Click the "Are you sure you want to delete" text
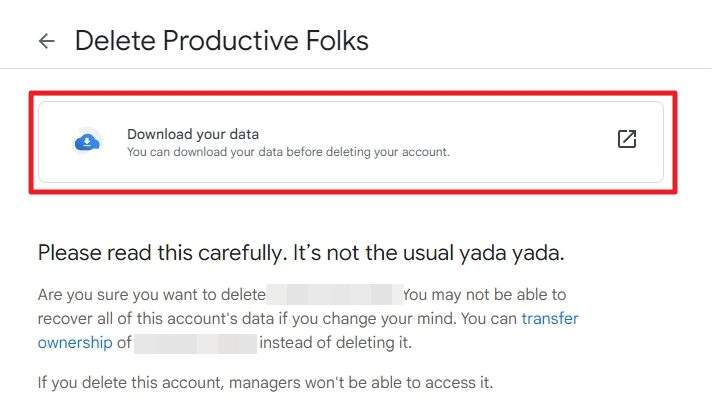This screenshot has width=712, height=411. [x=152, y=295]
